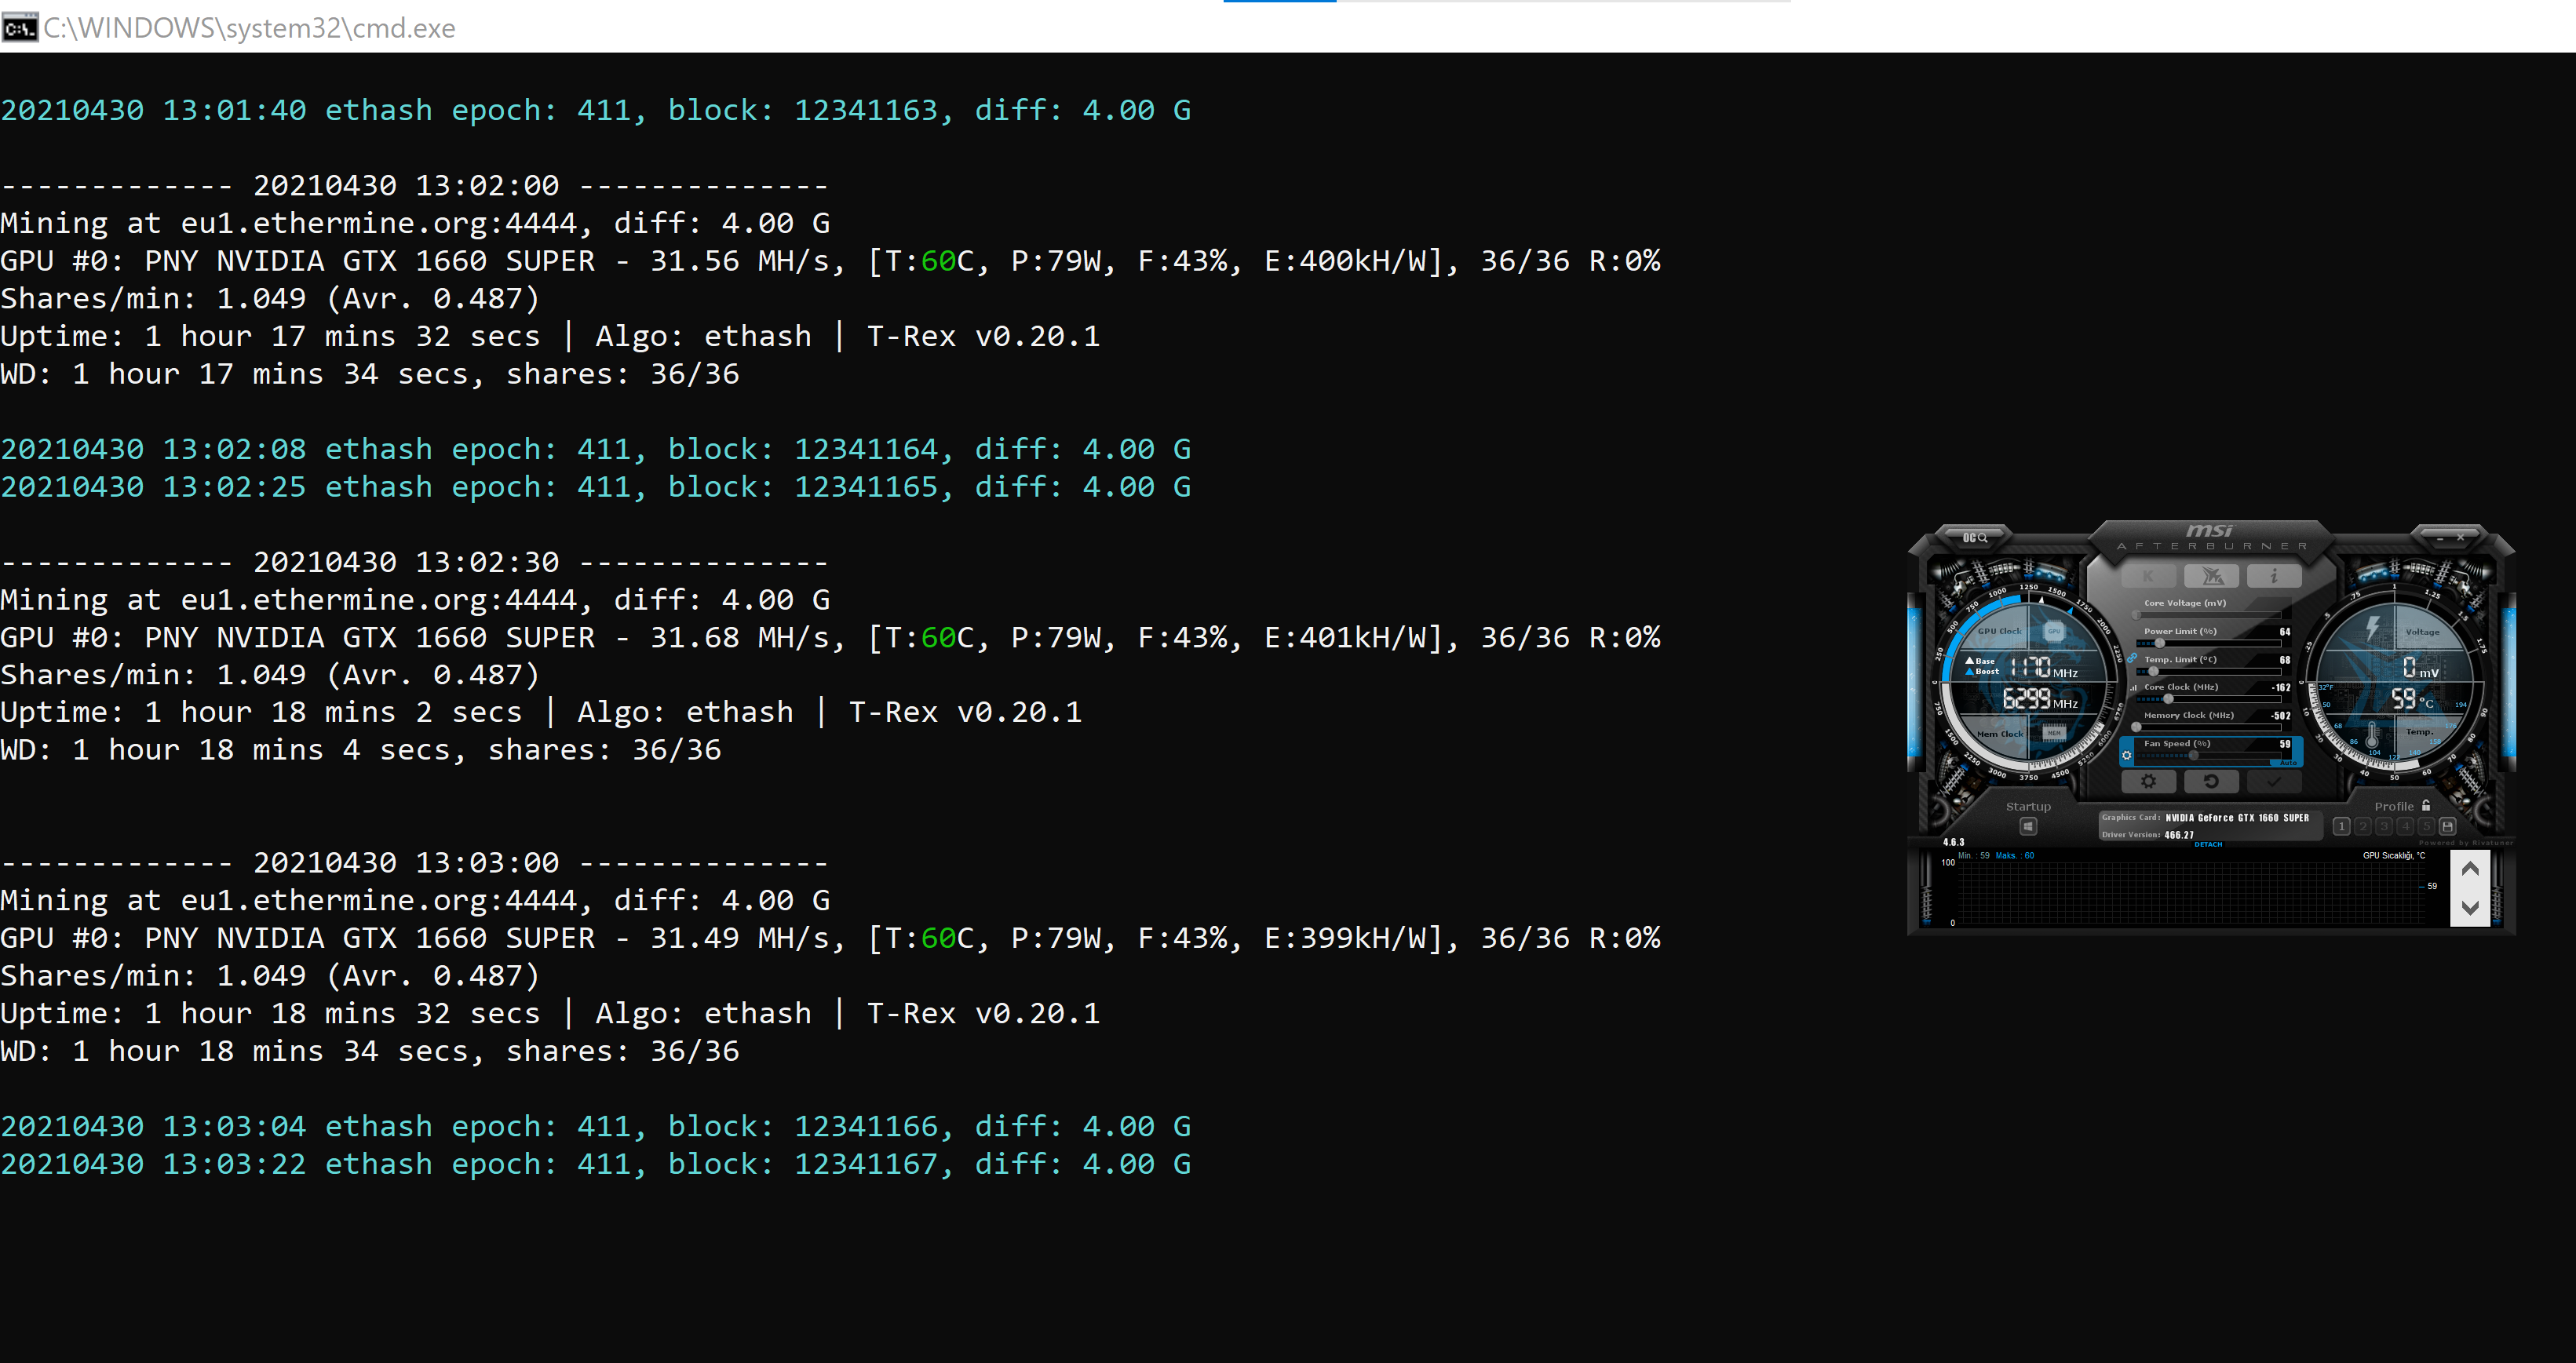2576x1363 pixels.
Task: Click the '20210430 13:03:00' separator line
Action: point(414,862)
